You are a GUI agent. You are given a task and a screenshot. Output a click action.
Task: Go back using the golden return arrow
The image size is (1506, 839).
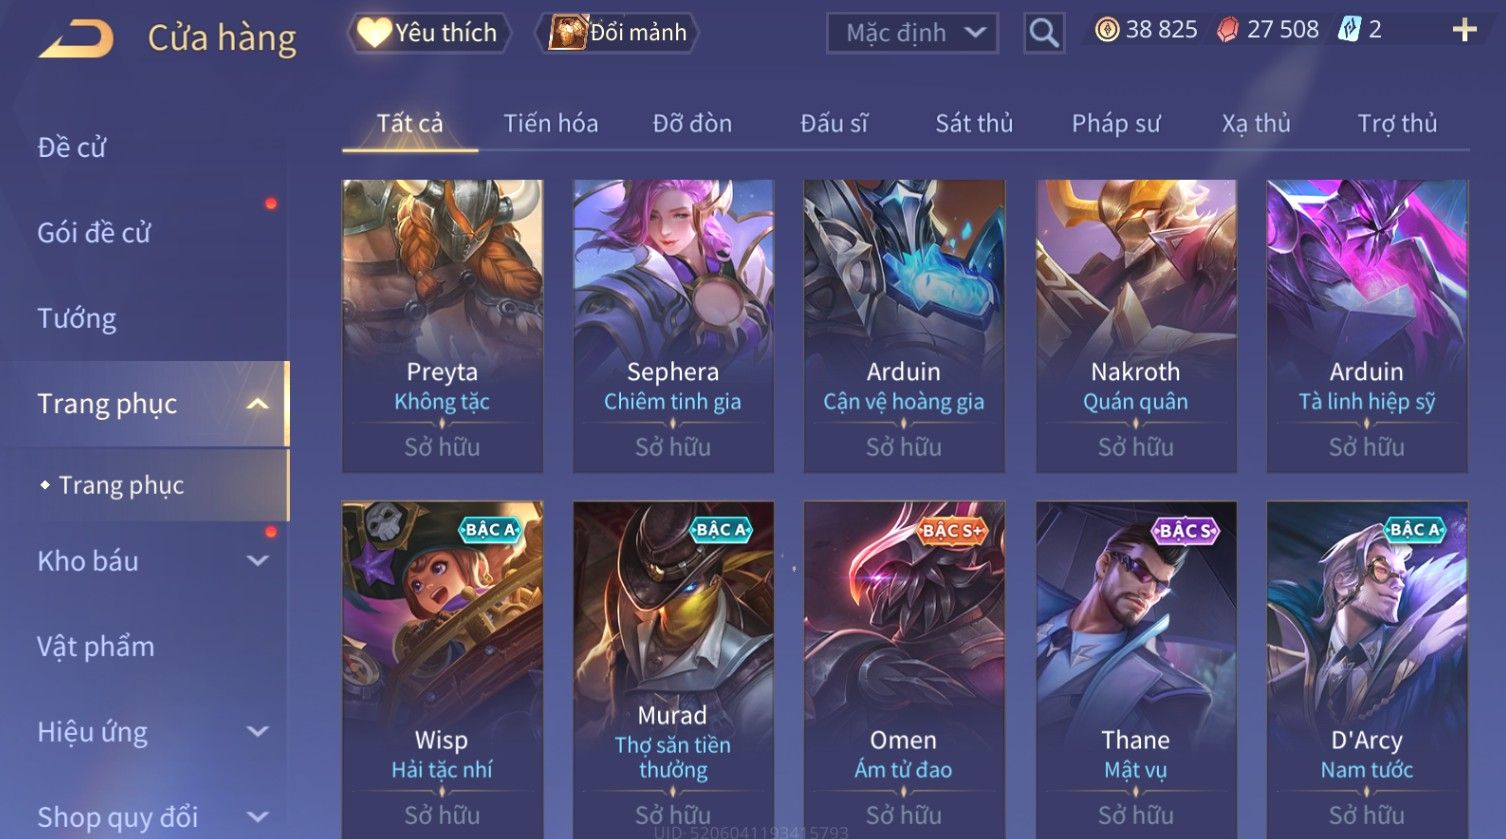pyautogui.click(x=76, y=38)
